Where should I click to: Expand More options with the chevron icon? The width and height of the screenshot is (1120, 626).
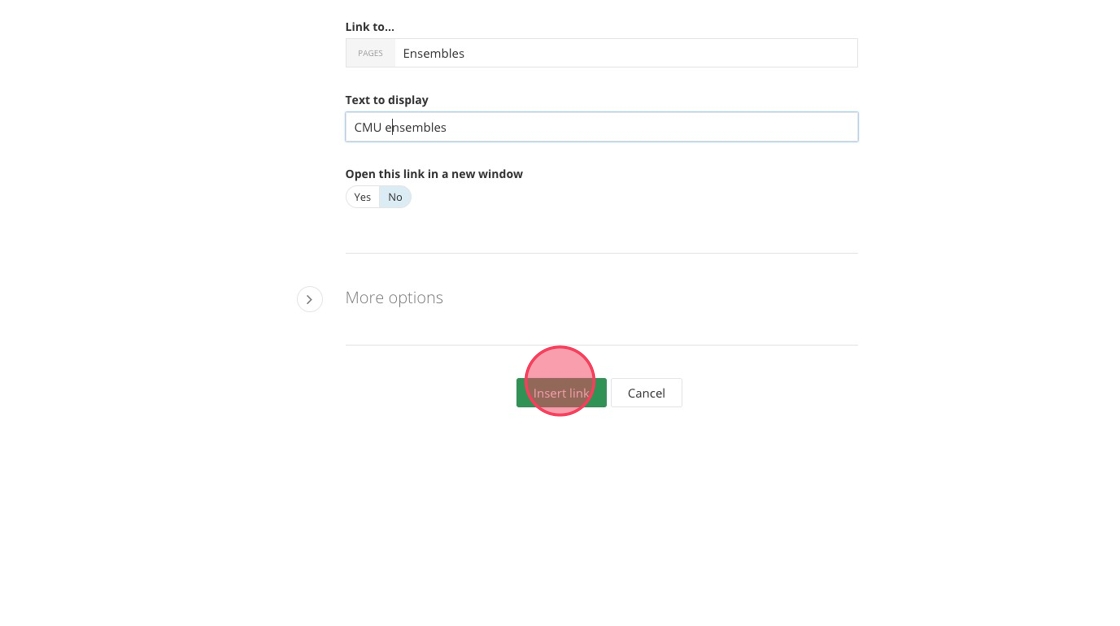coord(309,299)
